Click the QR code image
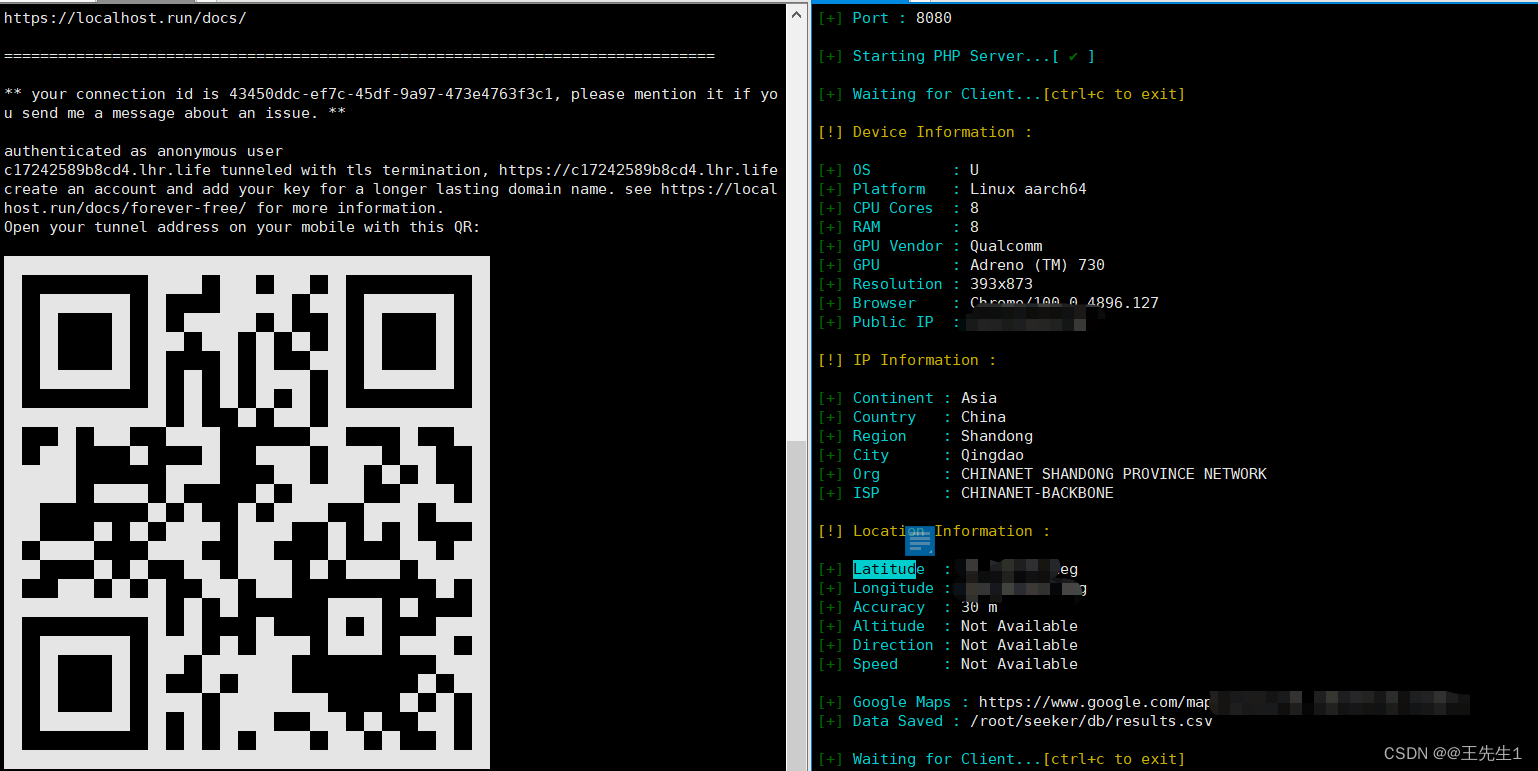 click(247, 513)
